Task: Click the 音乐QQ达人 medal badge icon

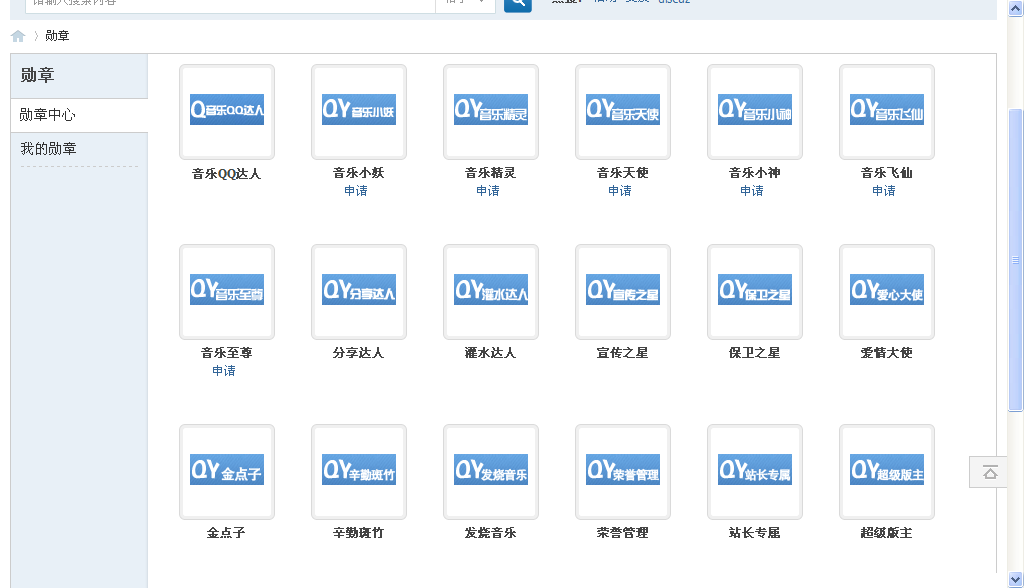Action: pos(227,110)
